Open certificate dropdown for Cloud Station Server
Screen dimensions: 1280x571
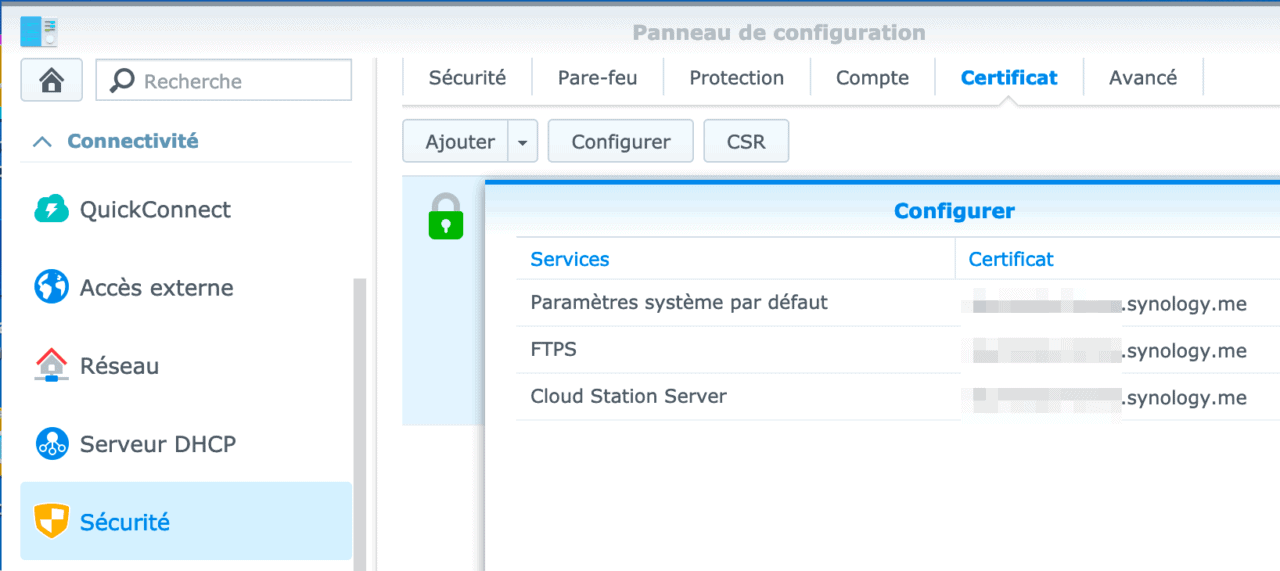point(1118,397)
